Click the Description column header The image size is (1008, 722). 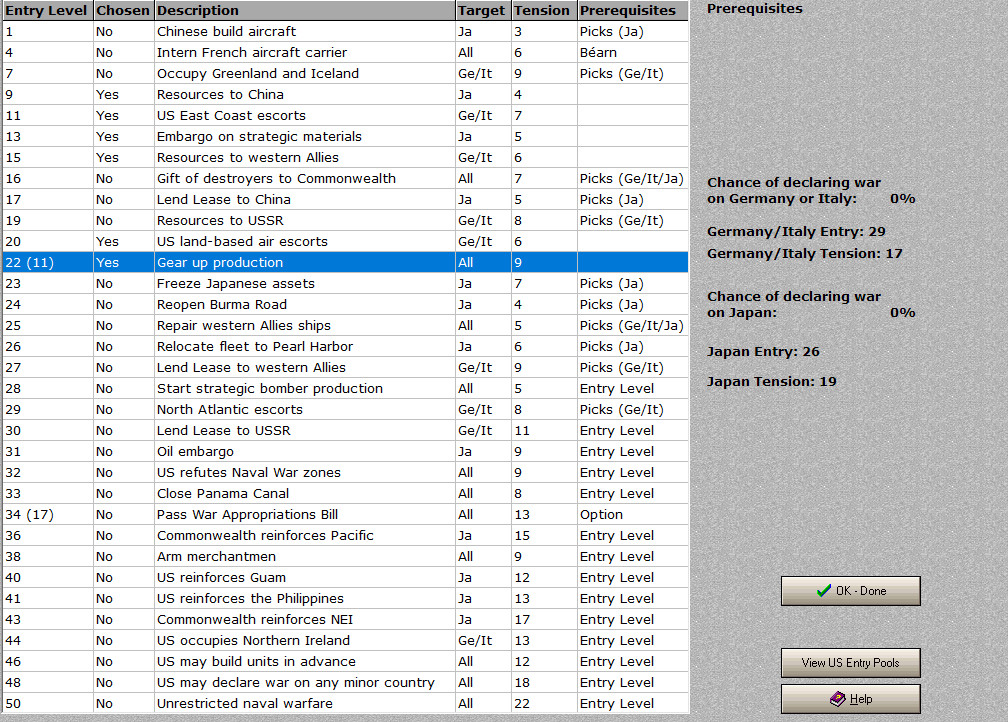click(x=305, y=10)
